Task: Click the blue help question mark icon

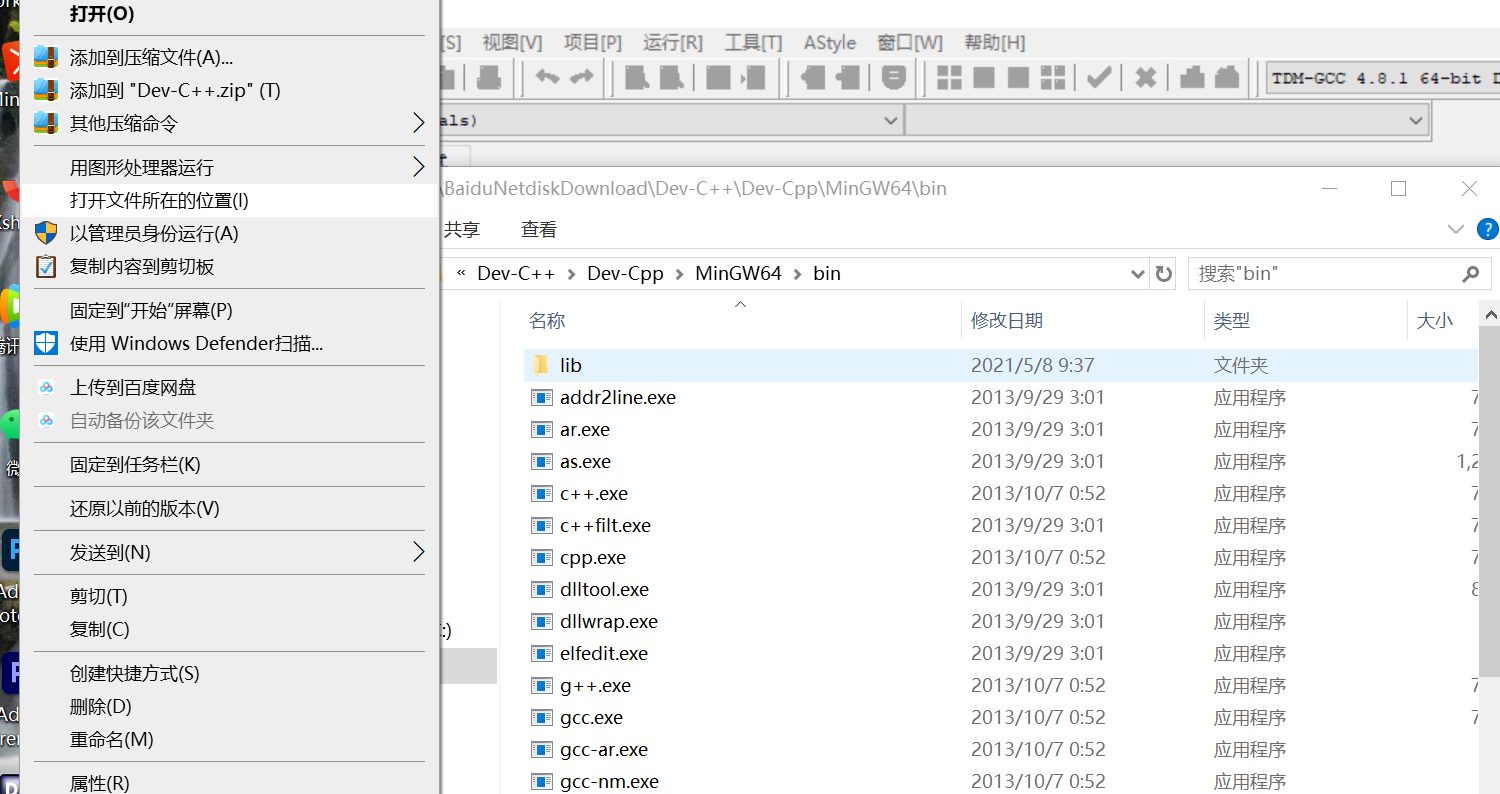Action: [1488, 229]
